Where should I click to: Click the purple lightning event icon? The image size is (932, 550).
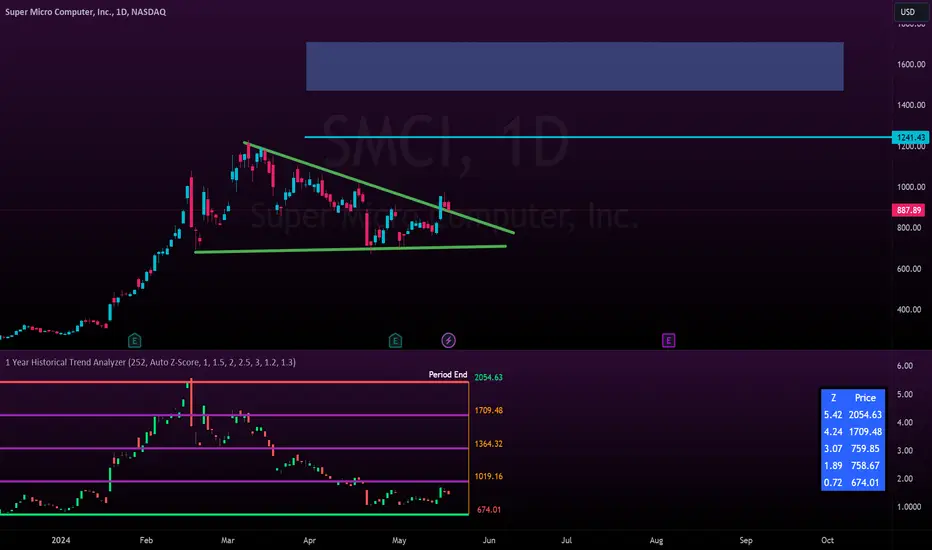coord(448,340)
